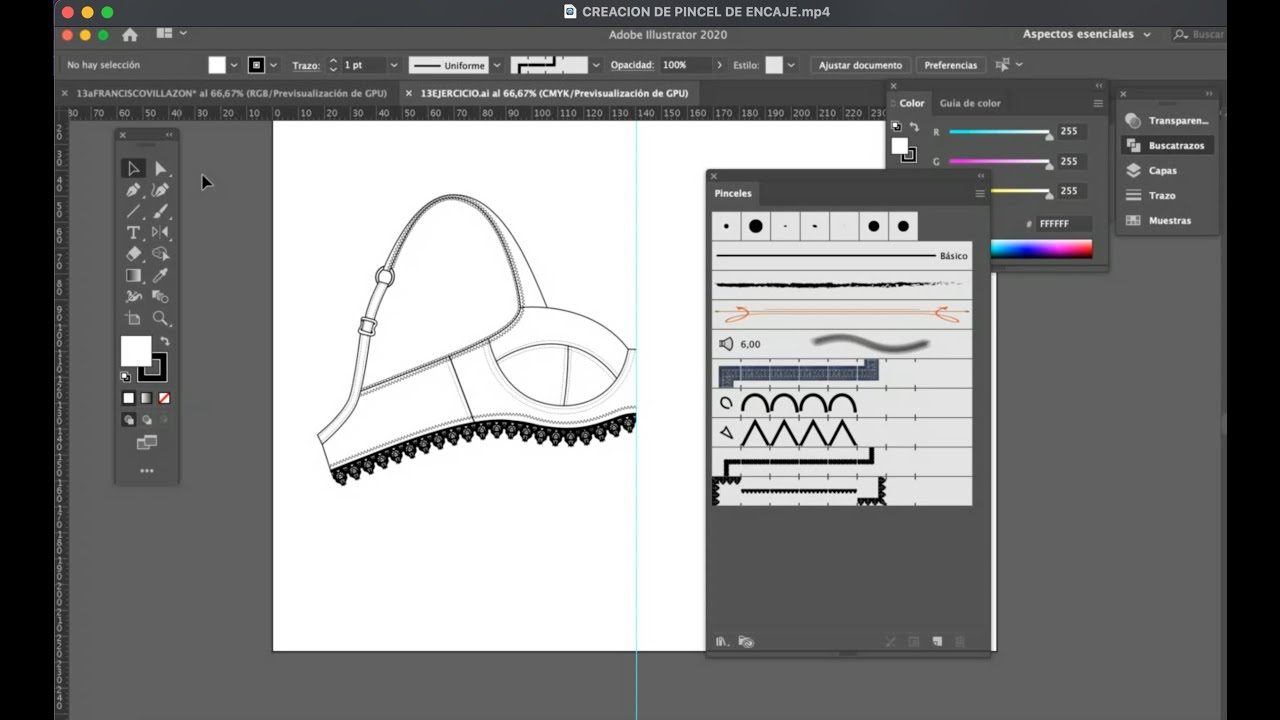
Task: Switch to 13EJERCICIO.ai document tab
Action: coord(554,93)
